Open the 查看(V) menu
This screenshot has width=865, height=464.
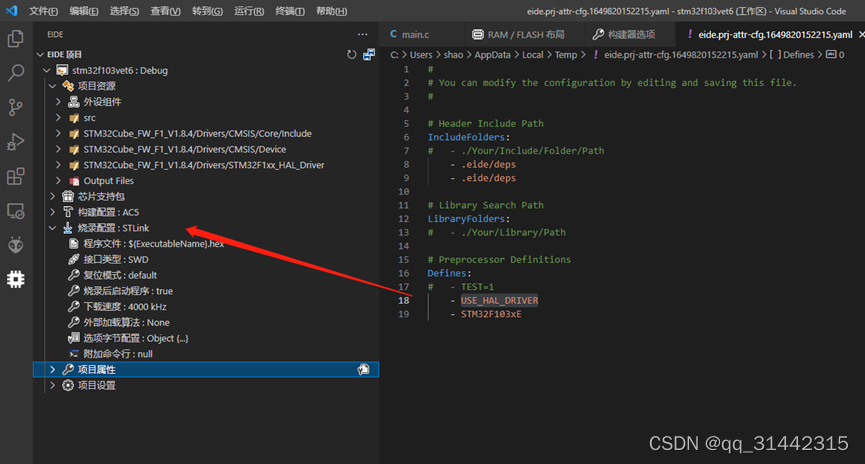(x=165, y=11)
